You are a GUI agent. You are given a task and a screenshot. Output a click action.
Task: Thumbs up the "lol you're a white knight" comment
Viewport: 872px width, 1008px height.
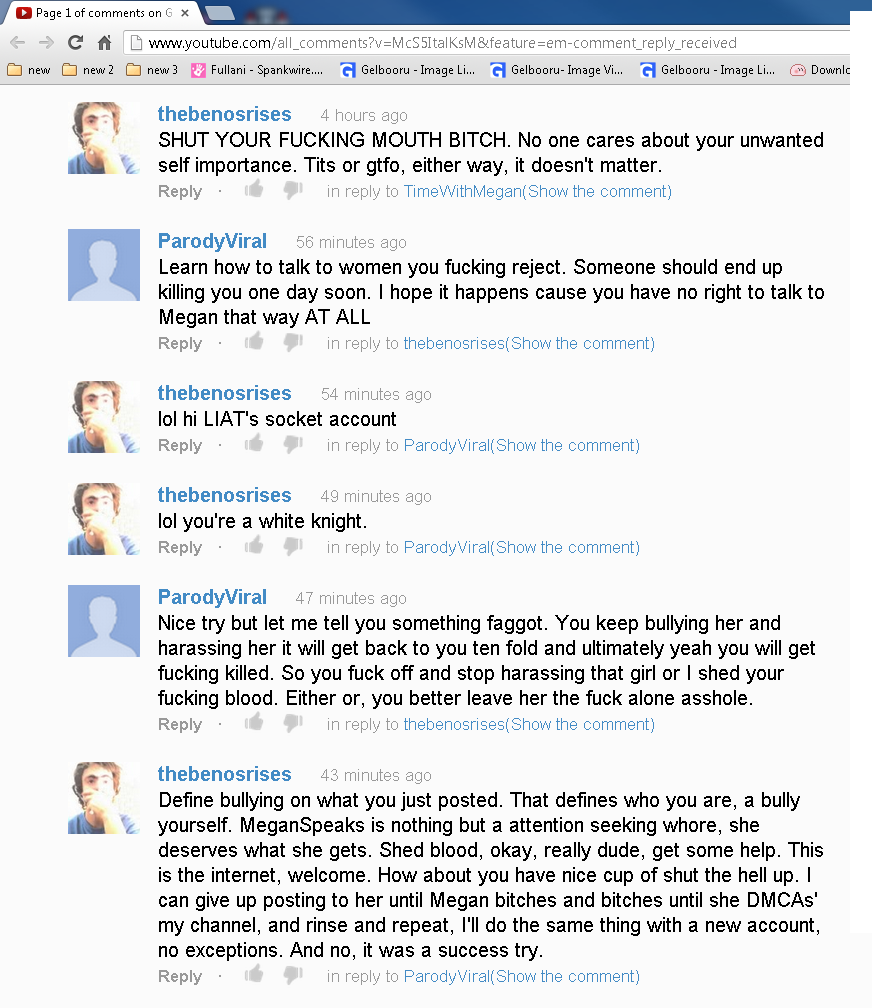pos(254,546)
